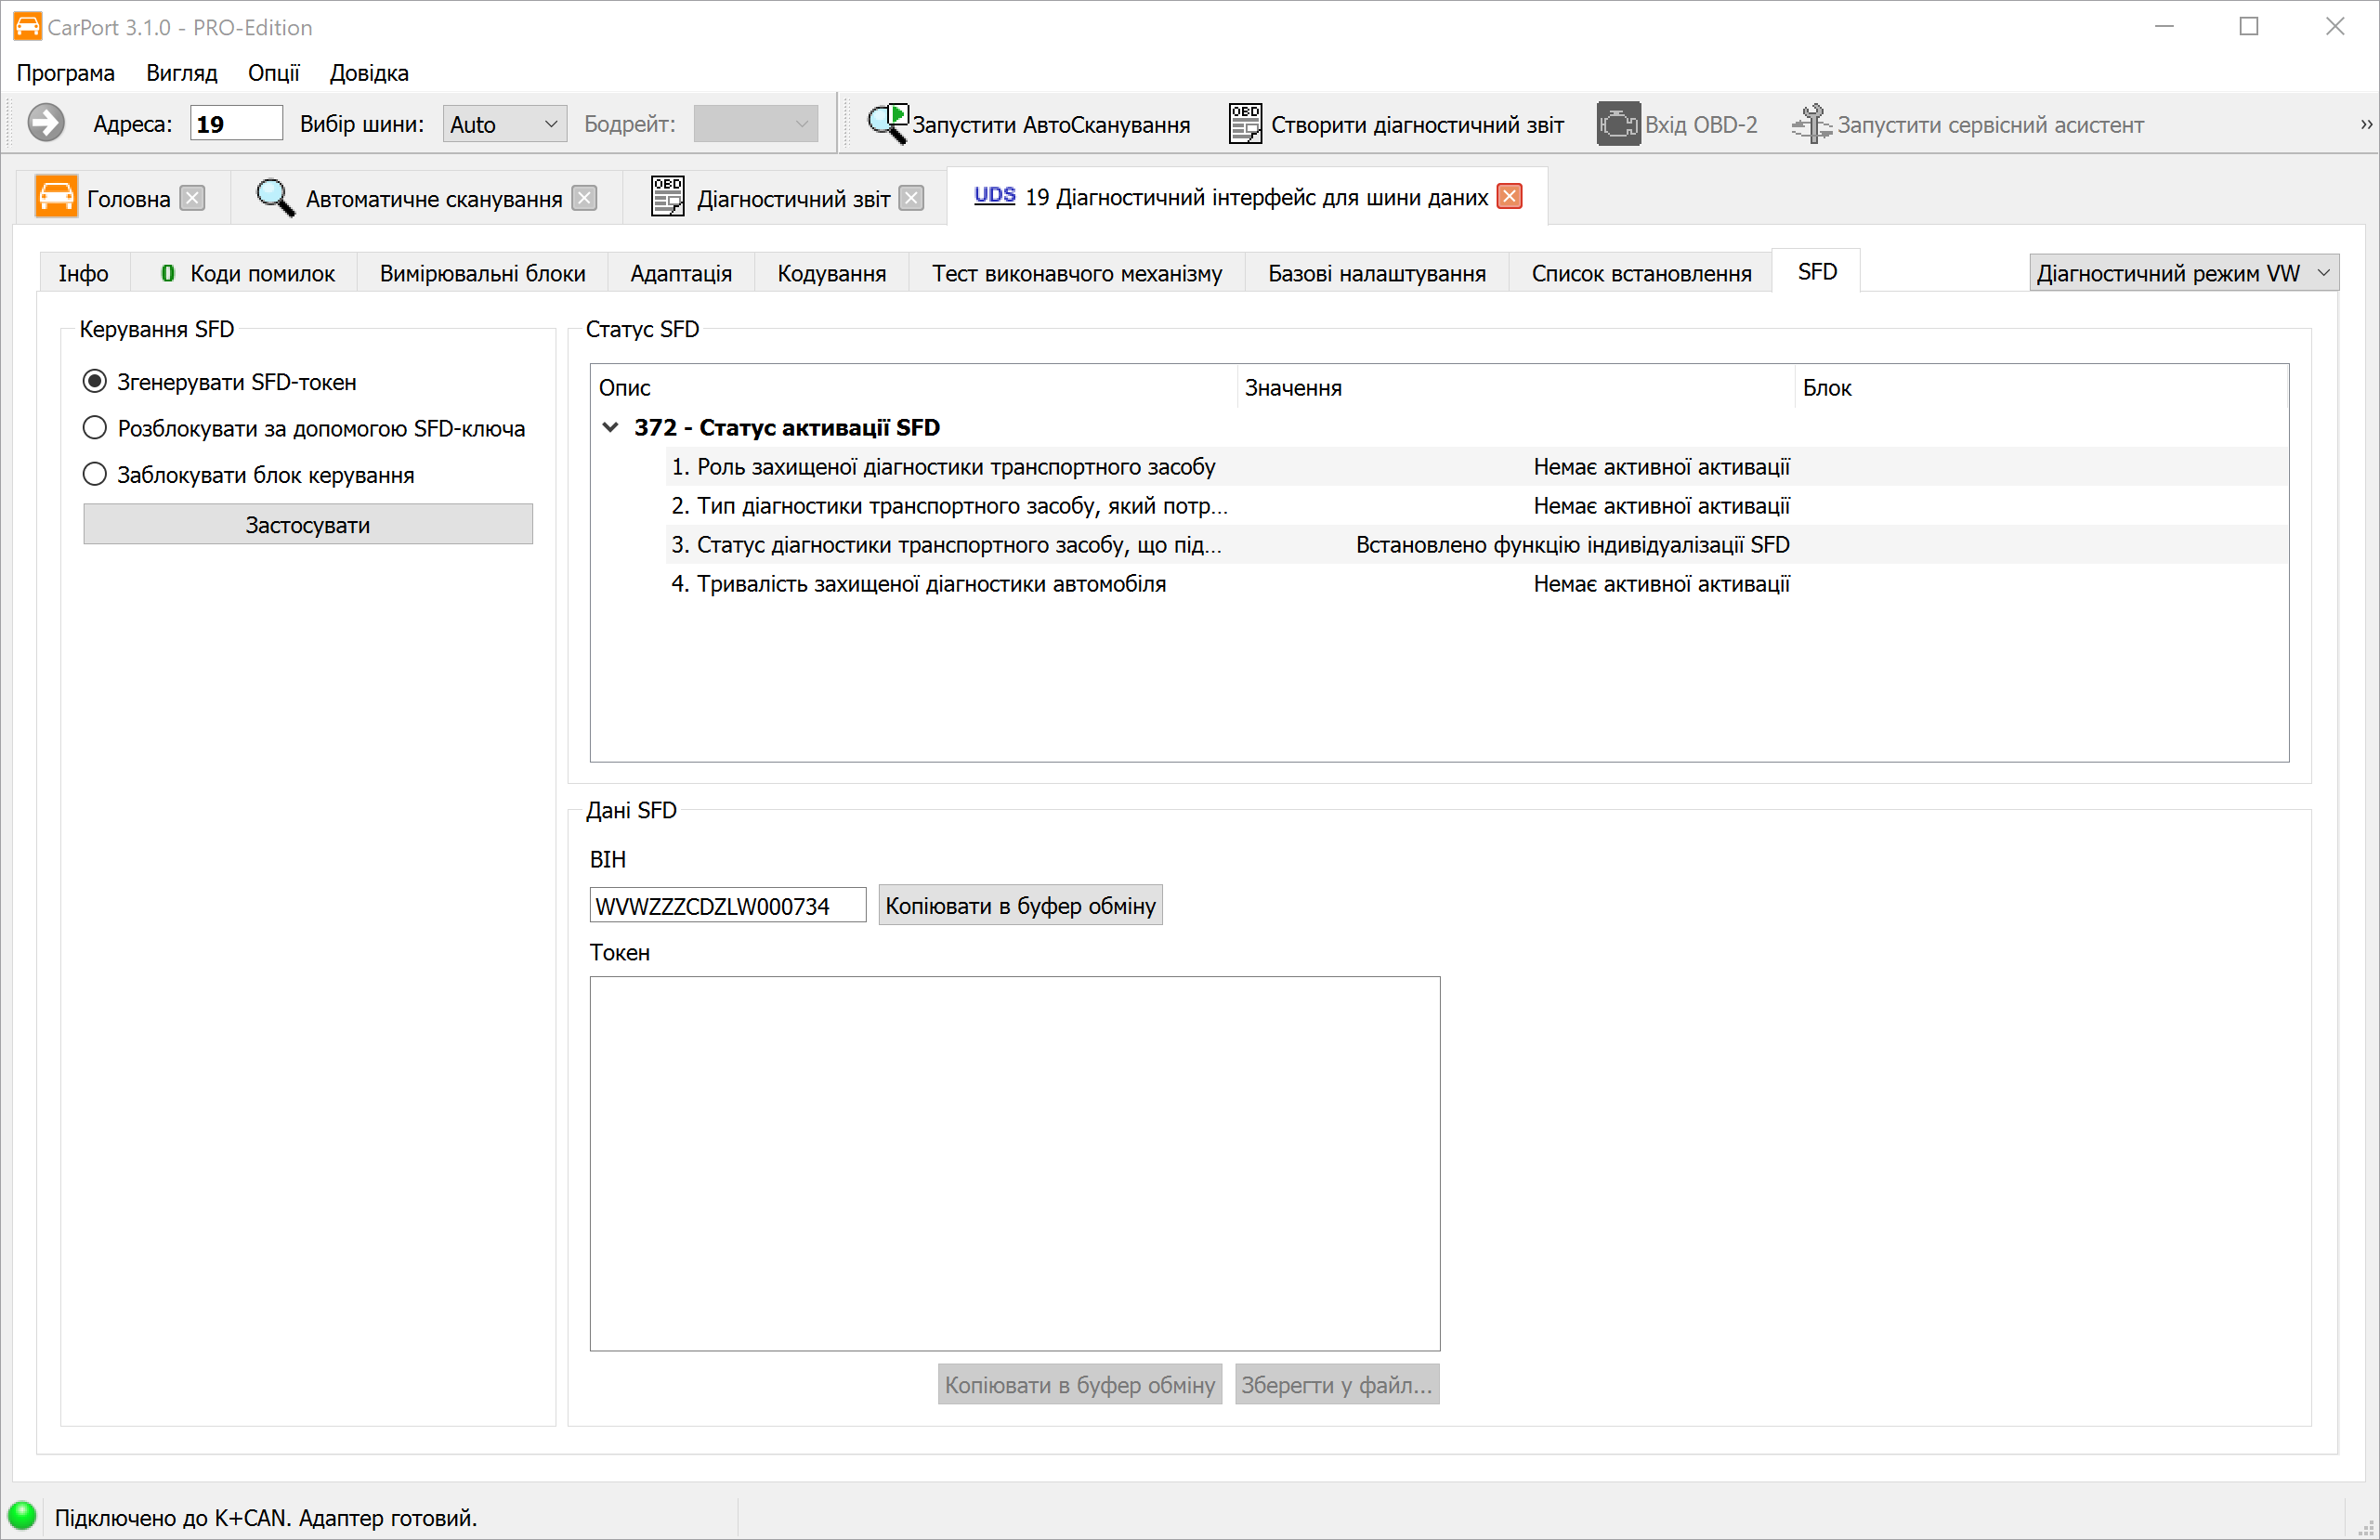Viewport: 2380px width, 1540px height.
Task: Click the Адреса input field
Action: click(x=236, y=124)
